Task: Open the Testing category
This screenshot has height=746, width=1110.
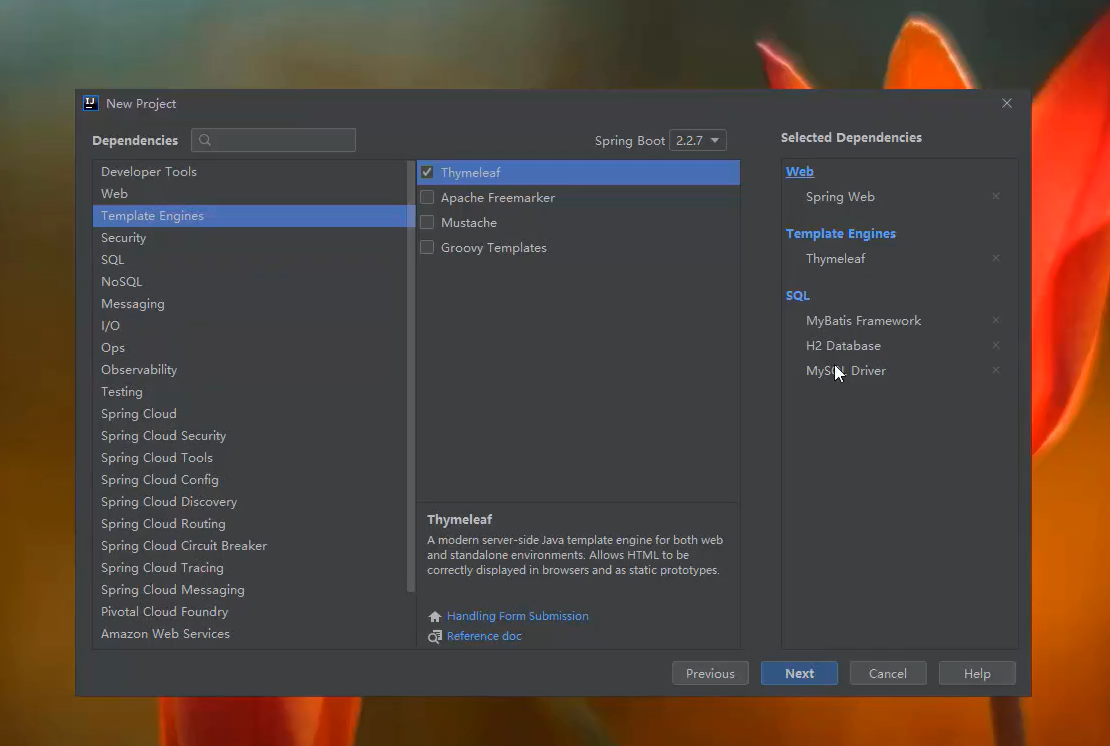Action: point(251,391)
